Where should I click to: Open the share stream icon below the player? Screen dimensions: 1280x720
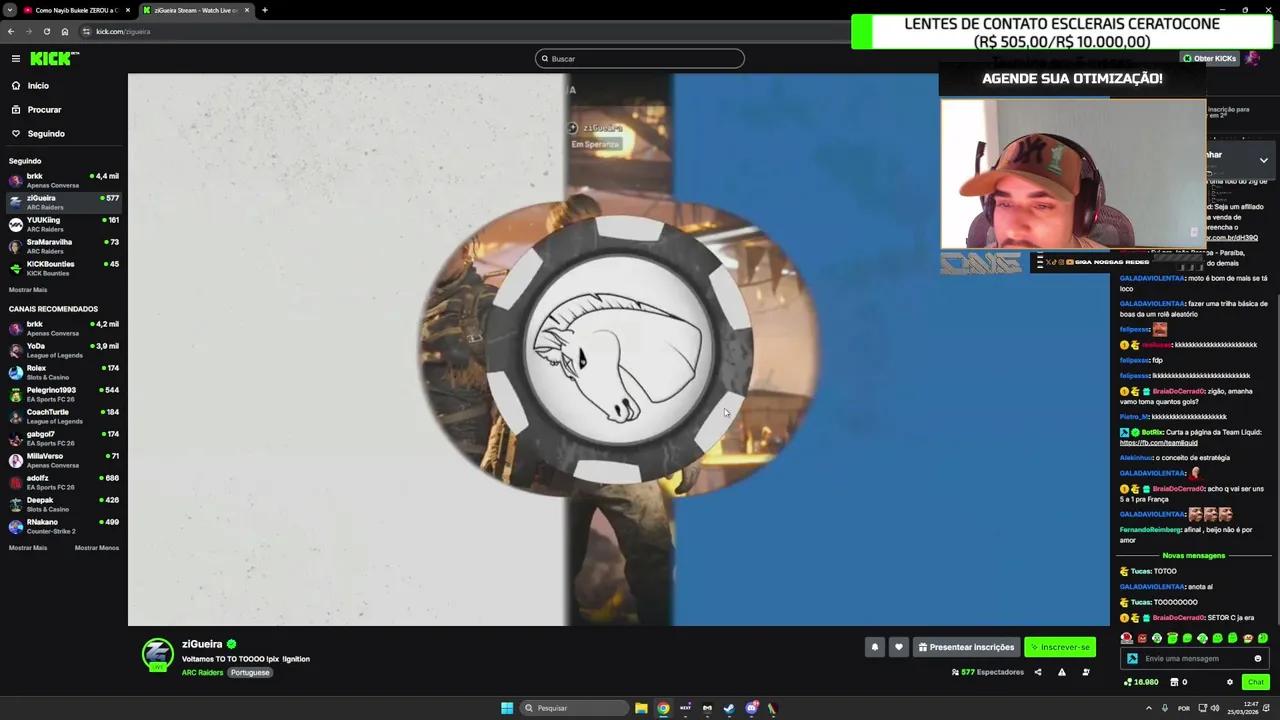click(1038, 672)
